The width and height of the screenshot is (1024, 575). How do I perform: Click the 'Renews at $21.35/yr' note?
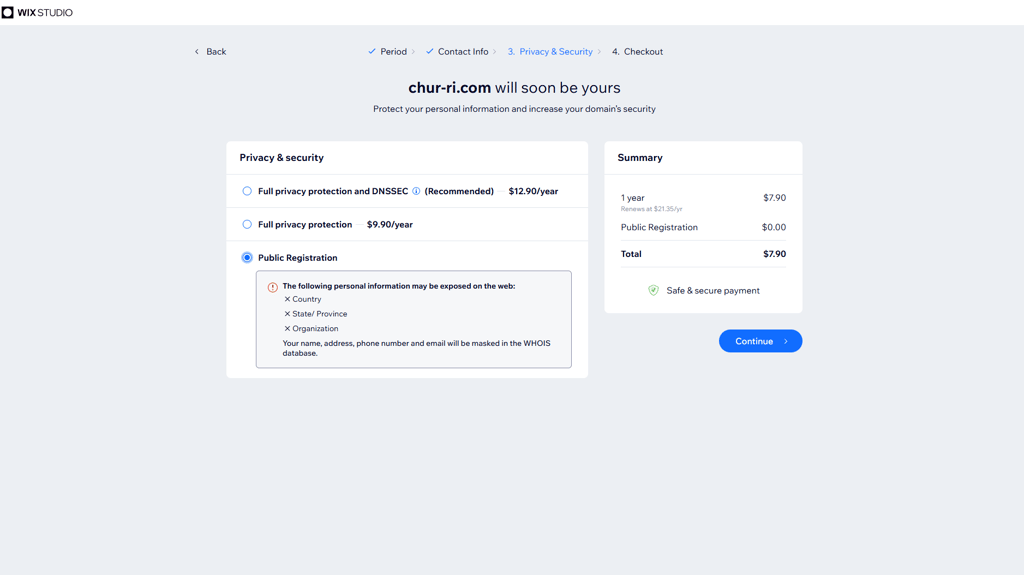[x=651, y=209]
